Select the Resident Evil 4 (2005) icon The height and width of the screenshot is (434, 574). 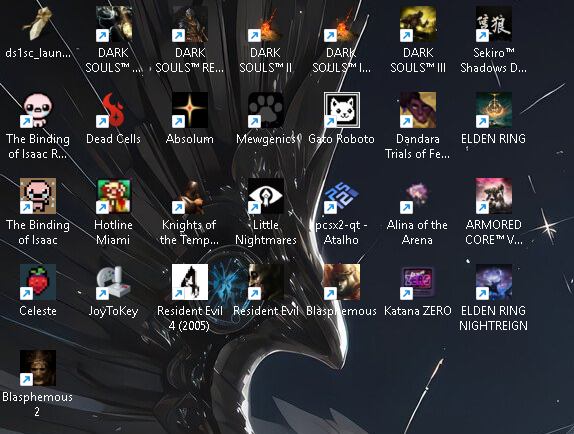(x=190, y=282)
